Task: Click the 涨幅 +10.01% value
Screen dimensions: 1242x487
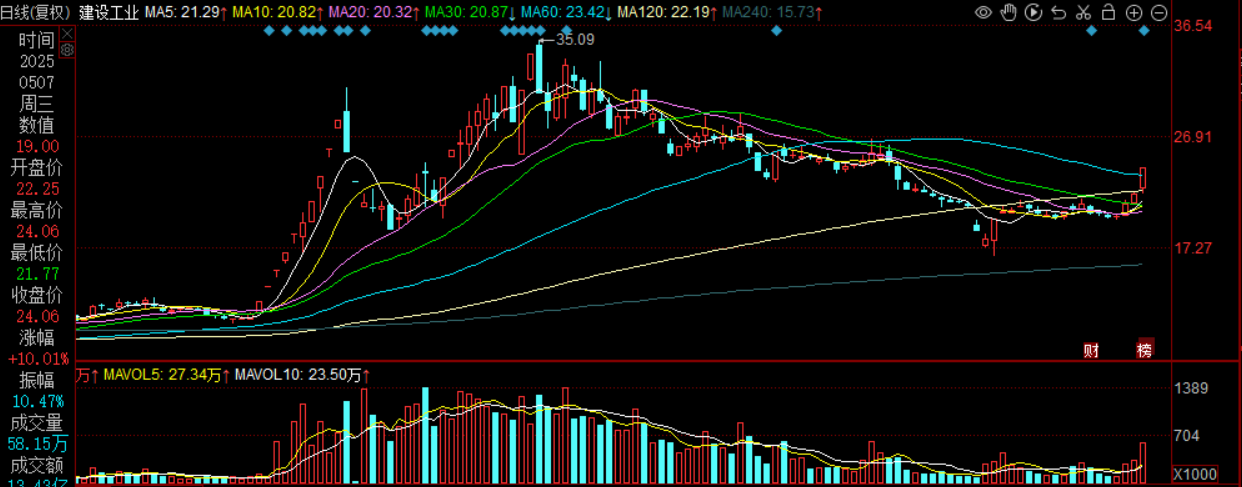Action: pyautogui.click(x=38, y=358)
